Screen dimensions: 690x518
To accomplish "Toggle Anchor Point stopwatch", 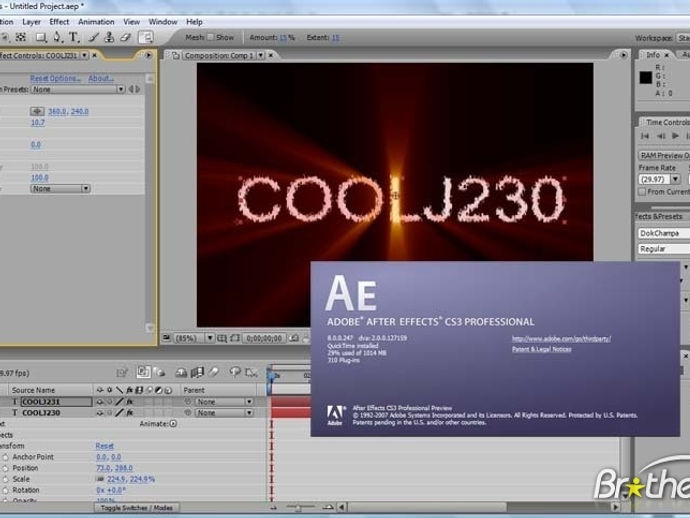I will click(5, 457).
